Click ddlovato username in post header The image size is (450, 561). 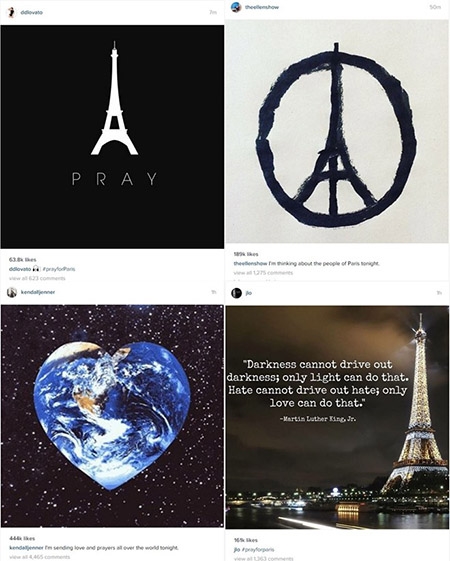pyautogui.click(x=32, y=13)
